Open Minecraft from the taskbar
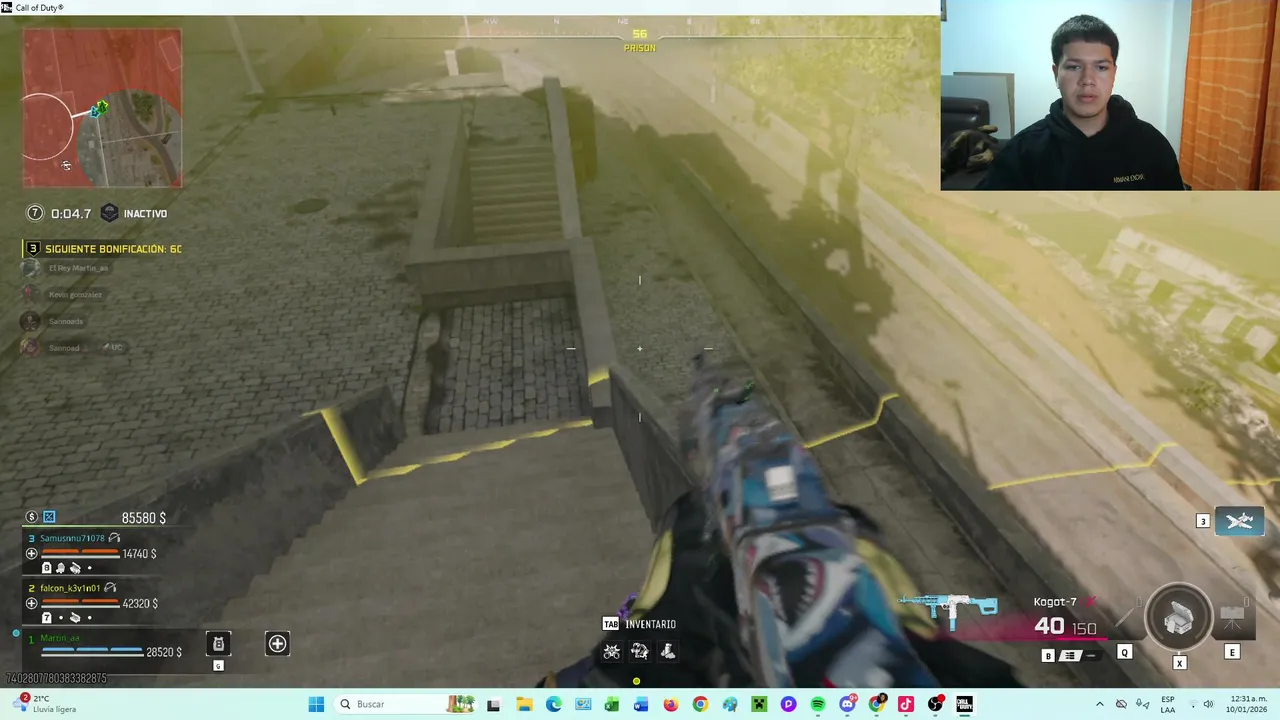 (759, 704)
